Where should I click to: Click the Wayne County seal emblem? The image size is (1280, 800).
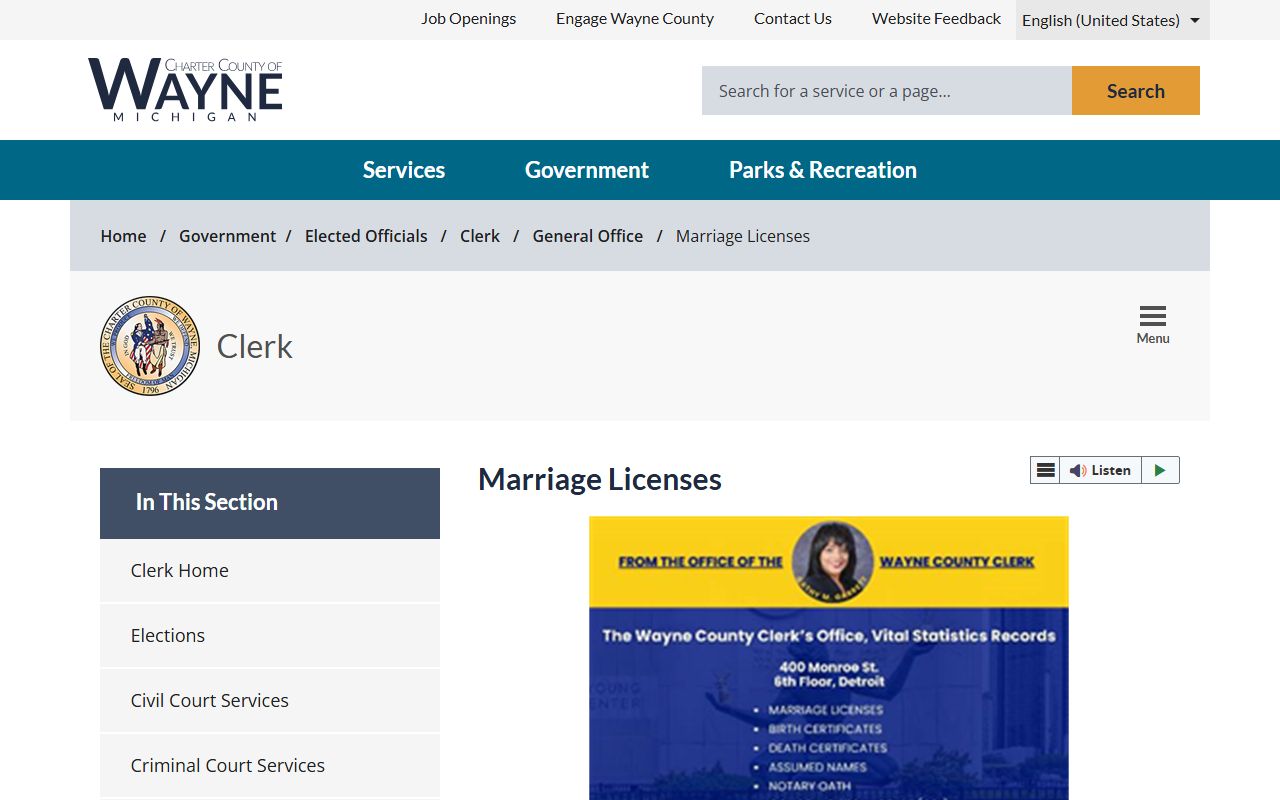(x=150, y=346)
